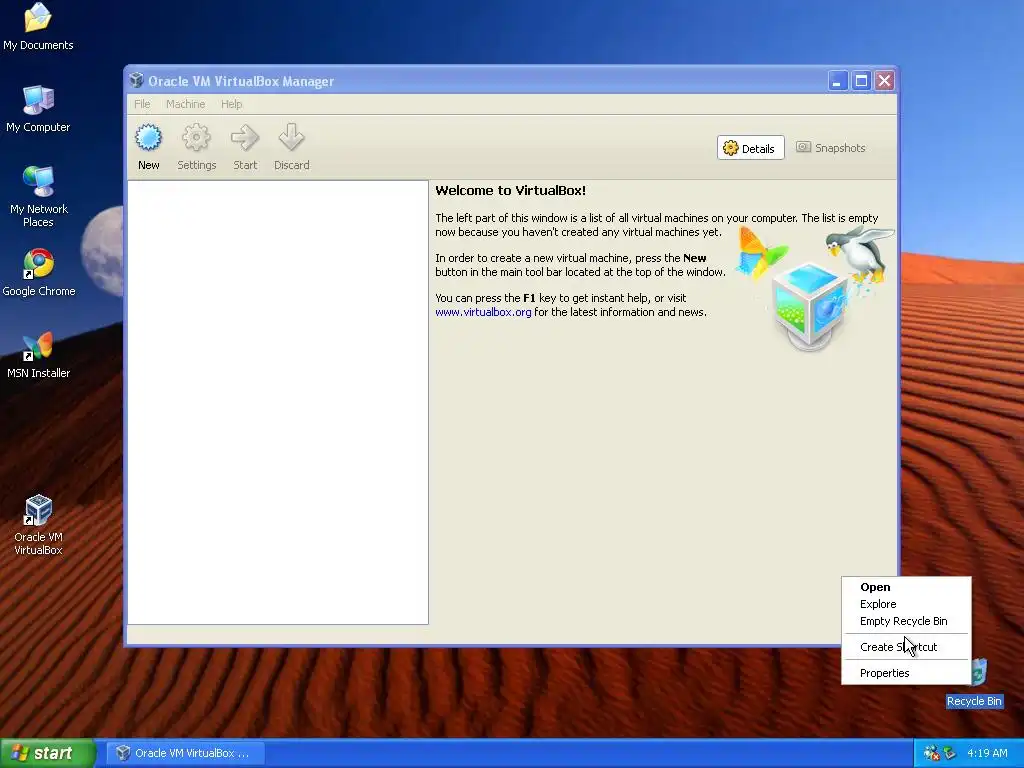Click the second system tray icon
The image size is (1024, 768).
(x=949, y=753)
